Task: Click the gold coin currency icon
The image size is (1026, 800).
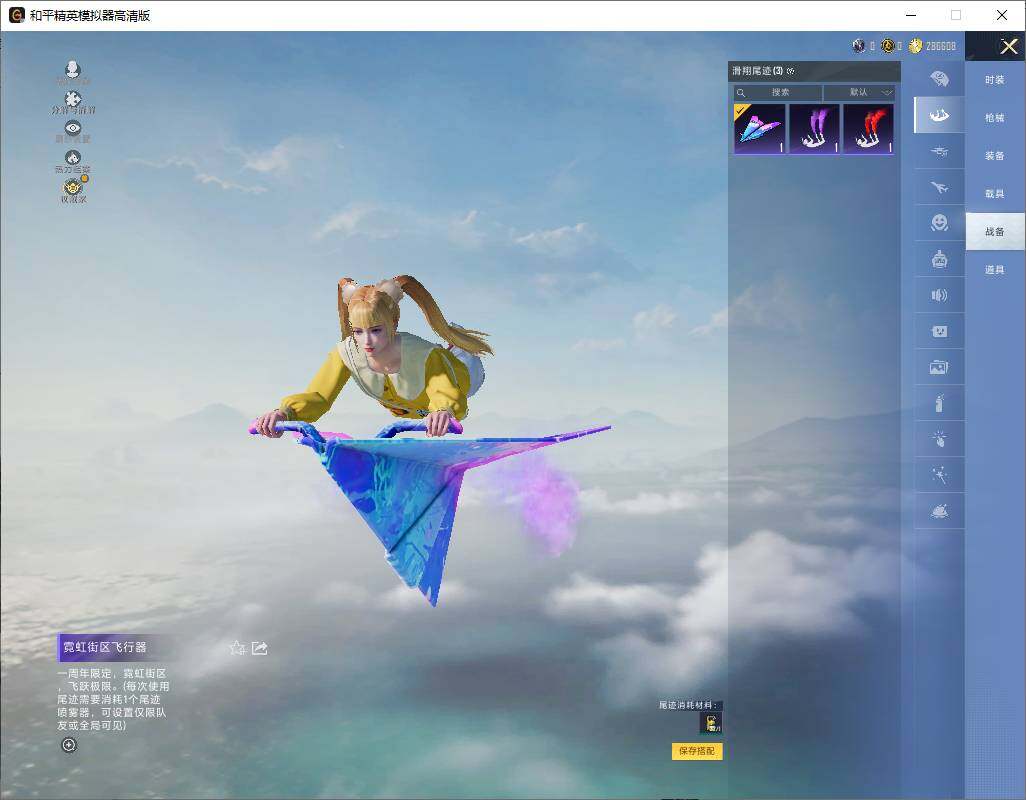Action: click(915, 46)
